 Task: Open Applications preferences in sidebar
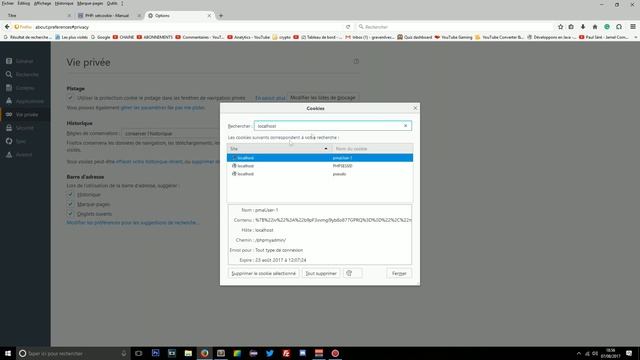point(25,101)
